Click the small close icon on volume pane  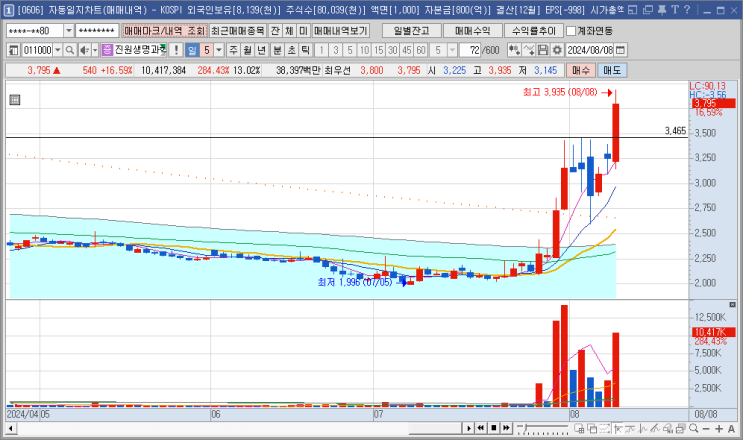[x=732, y=305]
